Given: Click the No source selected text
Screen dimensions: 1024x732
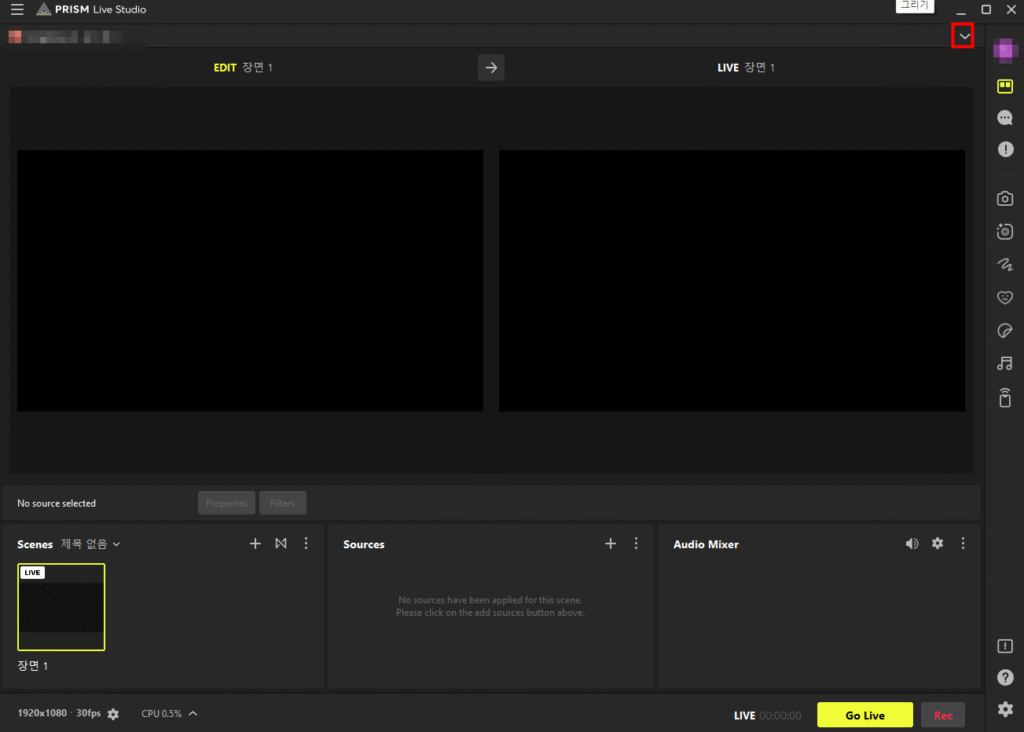Looking at the screenshot, I should pos(56,503).
